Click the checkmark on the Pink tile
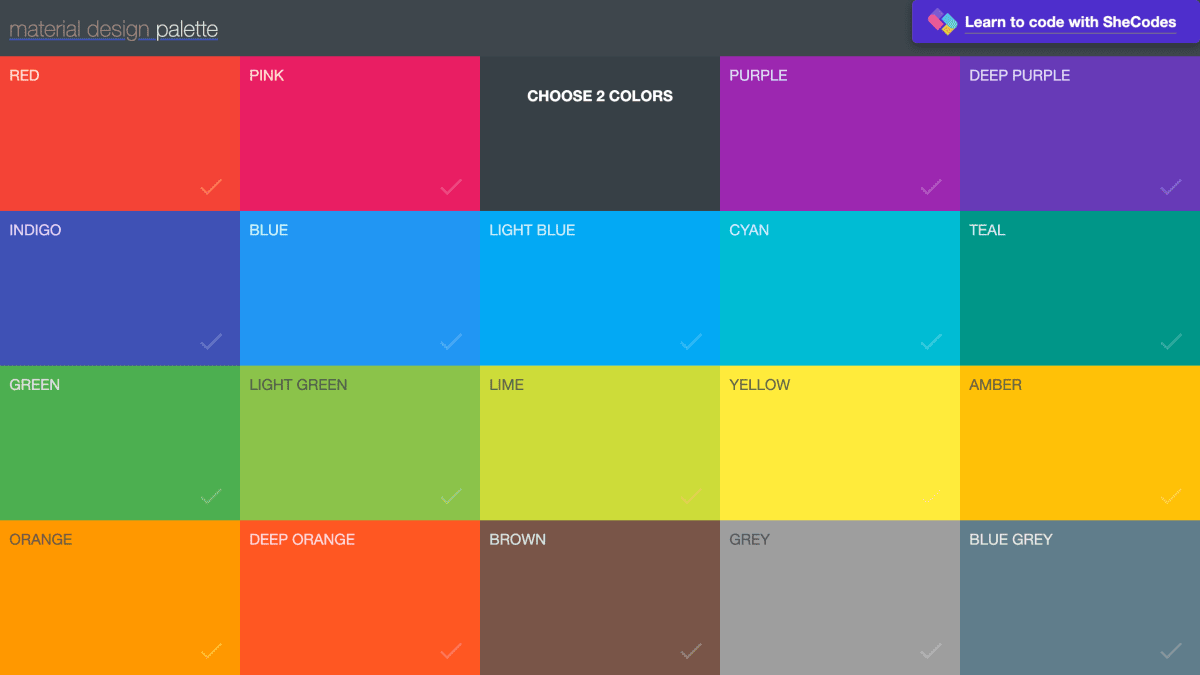 [x=451, y=187]
